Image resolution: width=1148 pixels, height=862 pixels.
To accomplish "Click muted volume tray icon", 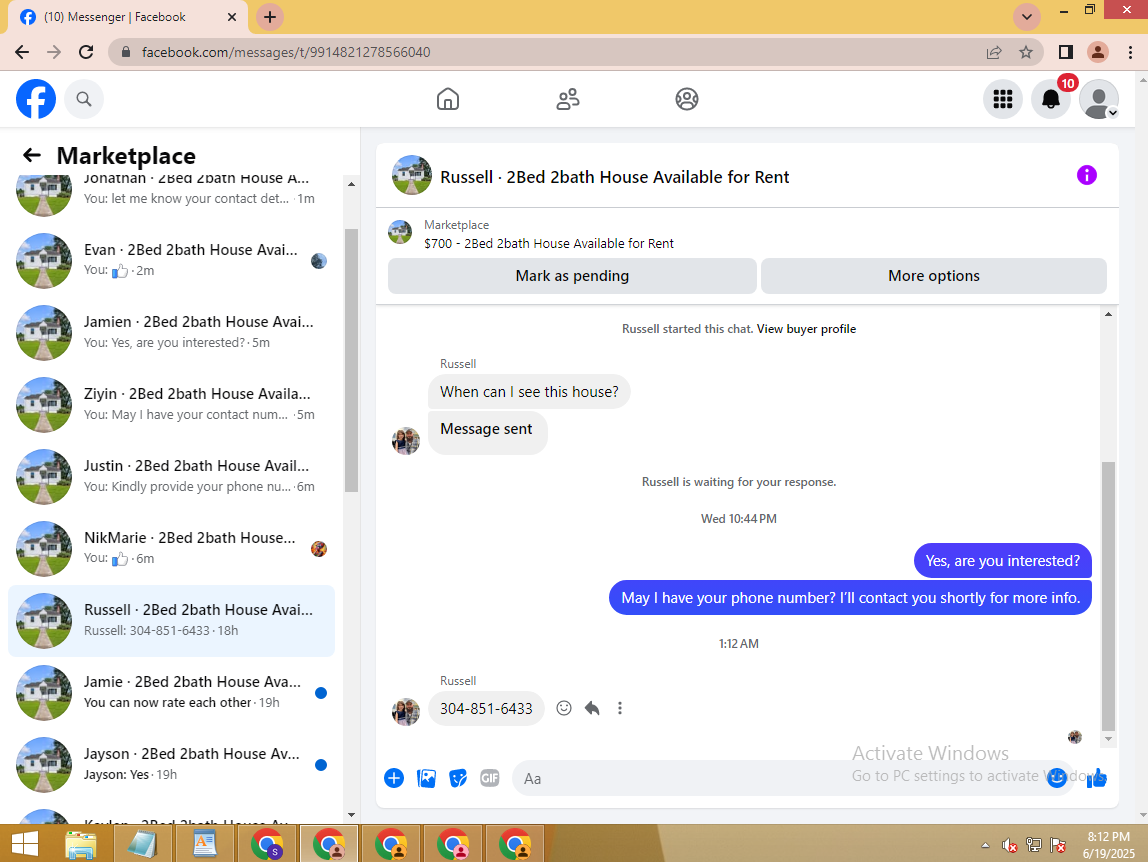I will click(x=1010, y=846).
